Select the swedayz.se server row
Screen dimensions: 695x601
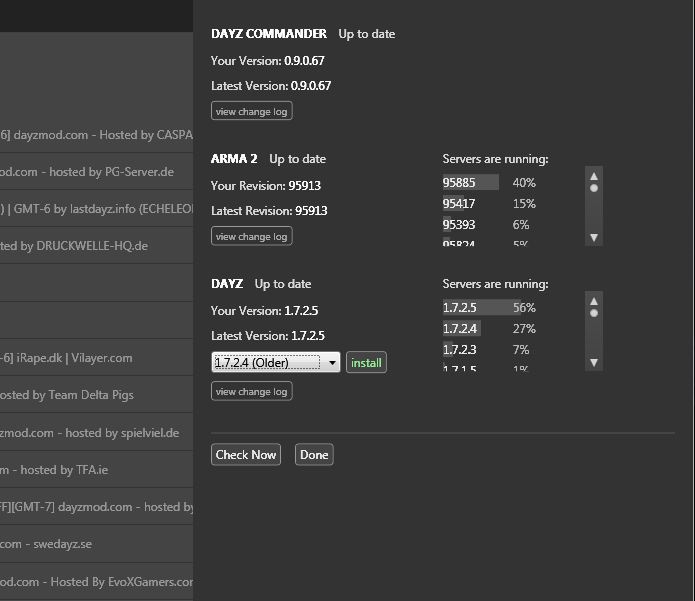click(x=96, y=544)
